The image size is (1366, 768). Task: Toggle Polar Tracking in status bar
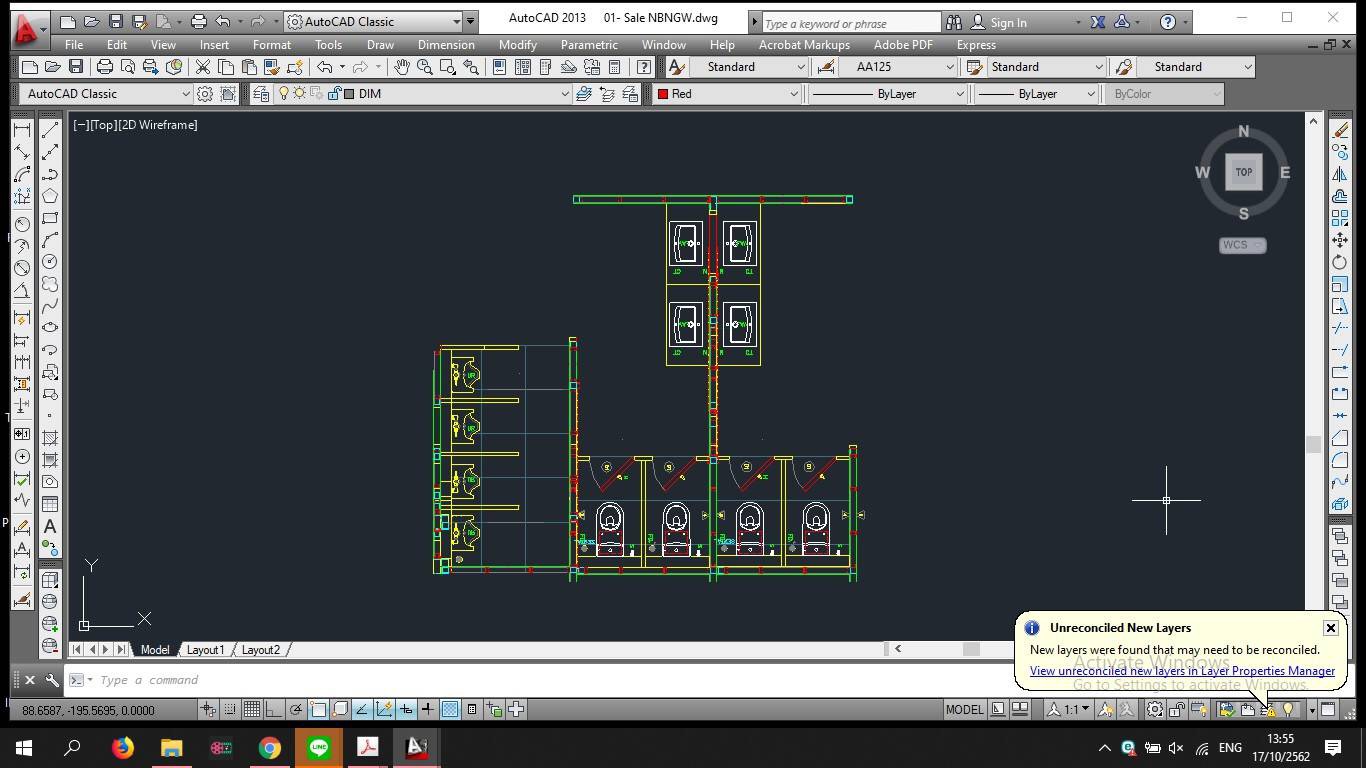(296, 710)
